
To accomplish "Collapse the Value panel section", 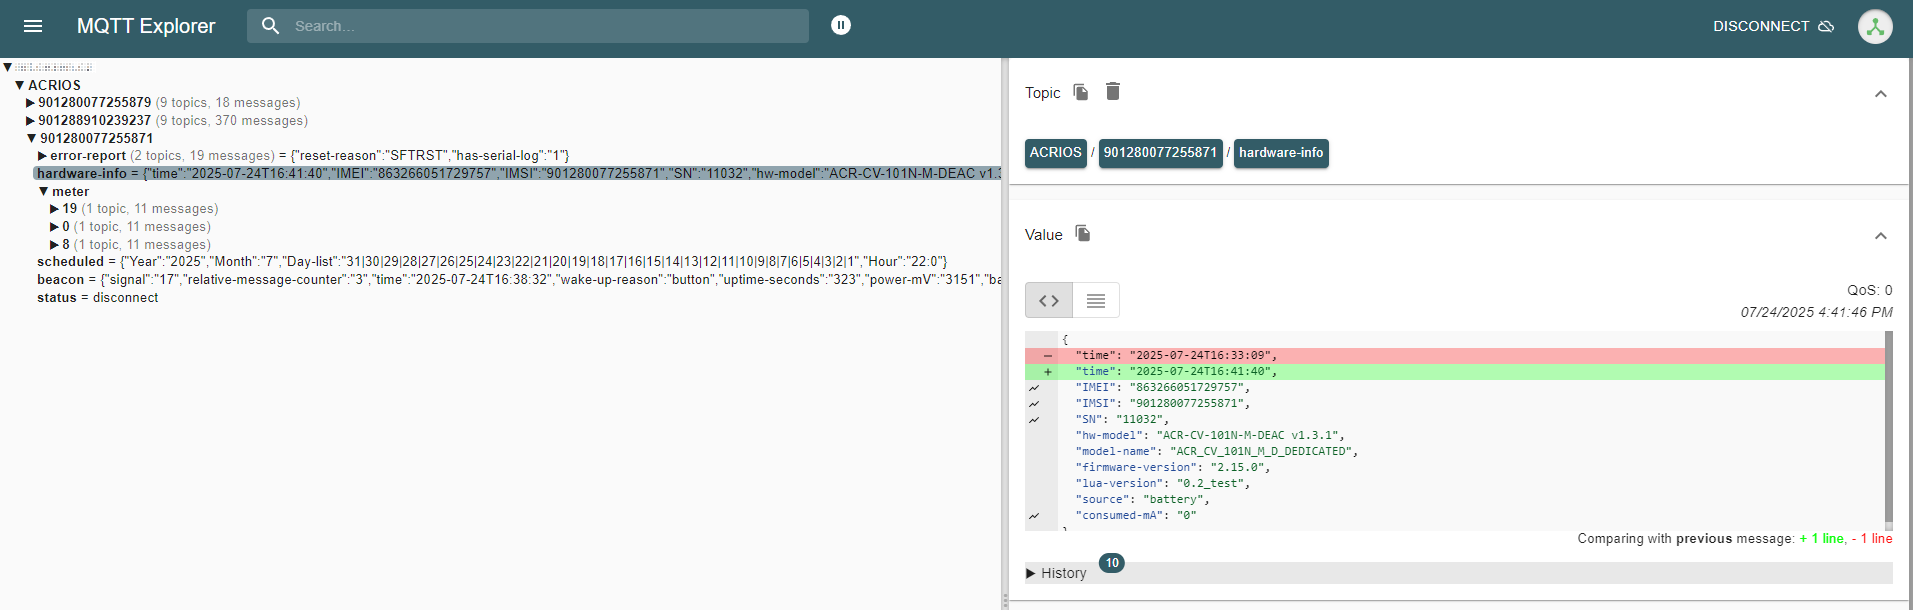I will click(x=1880, y=236).
